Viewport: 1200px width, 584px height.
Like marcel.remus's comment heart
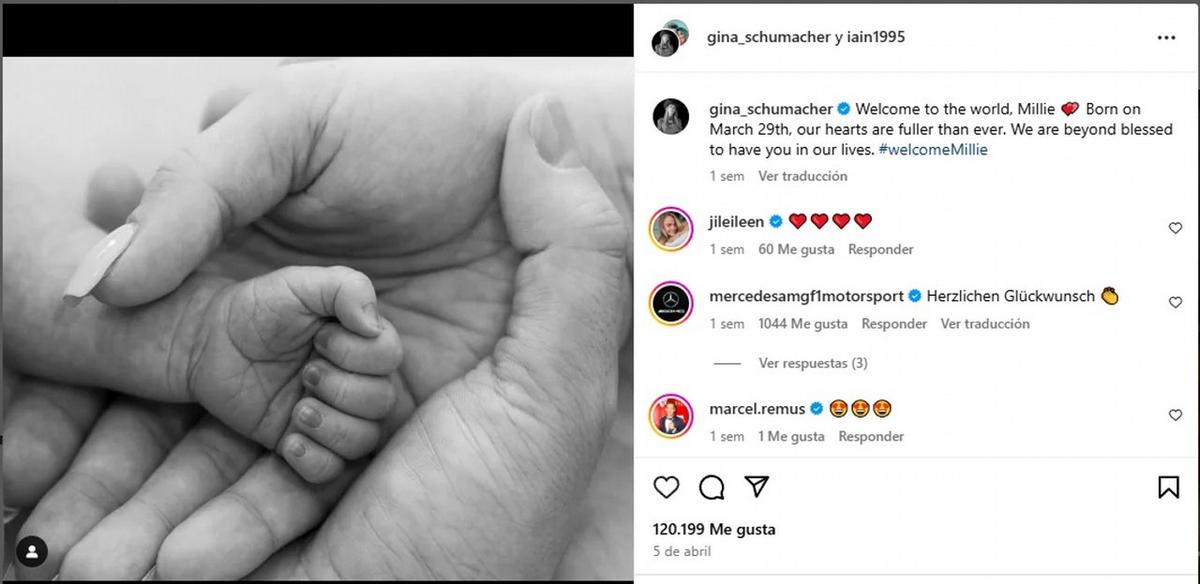point(1175,415)
